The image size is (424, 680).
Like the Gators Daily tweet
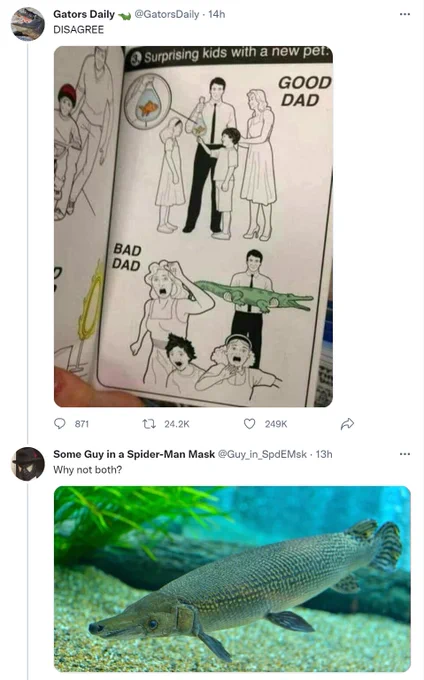pyautogui.click(x=249, y=424)
